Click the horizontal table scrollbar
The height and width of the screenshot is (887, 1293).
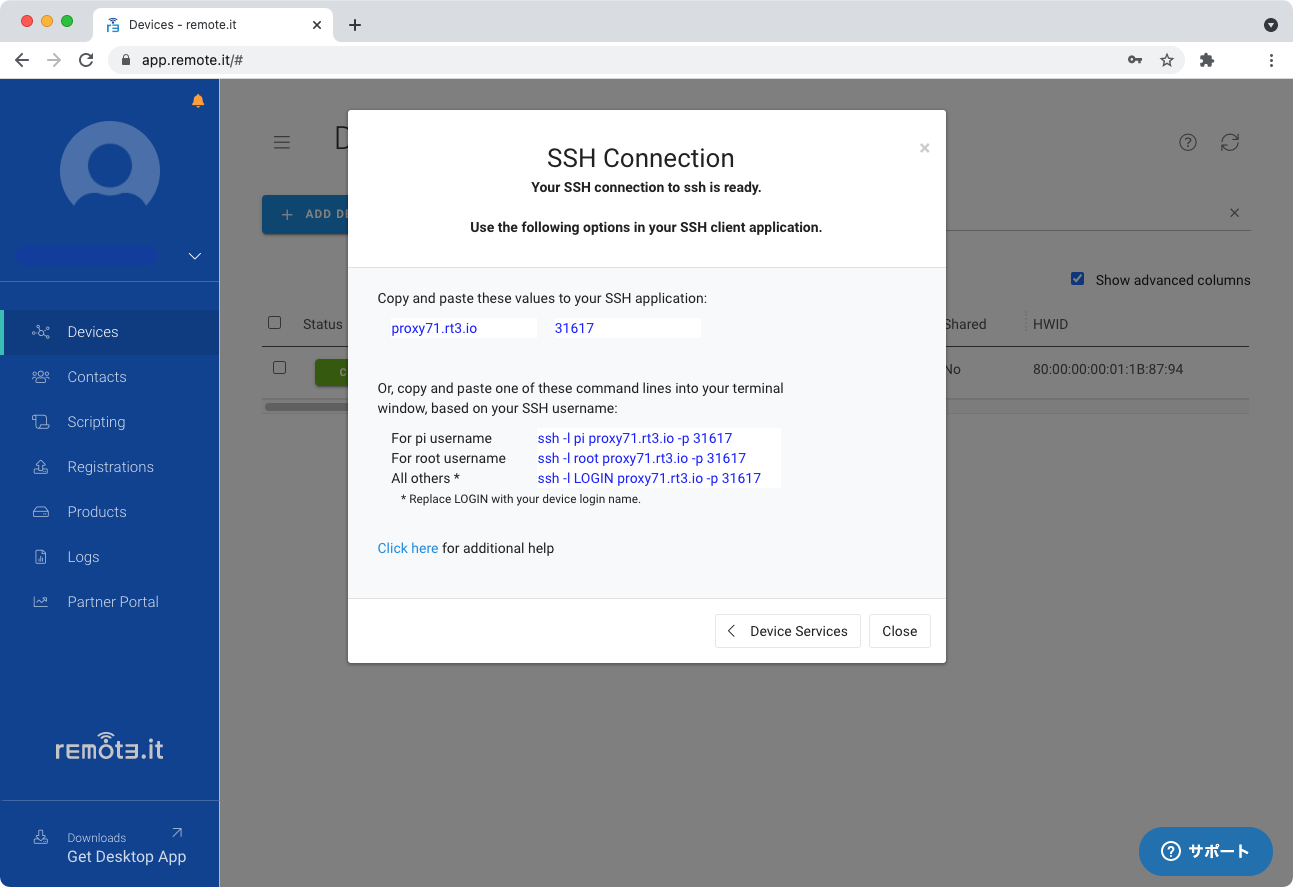306,407
